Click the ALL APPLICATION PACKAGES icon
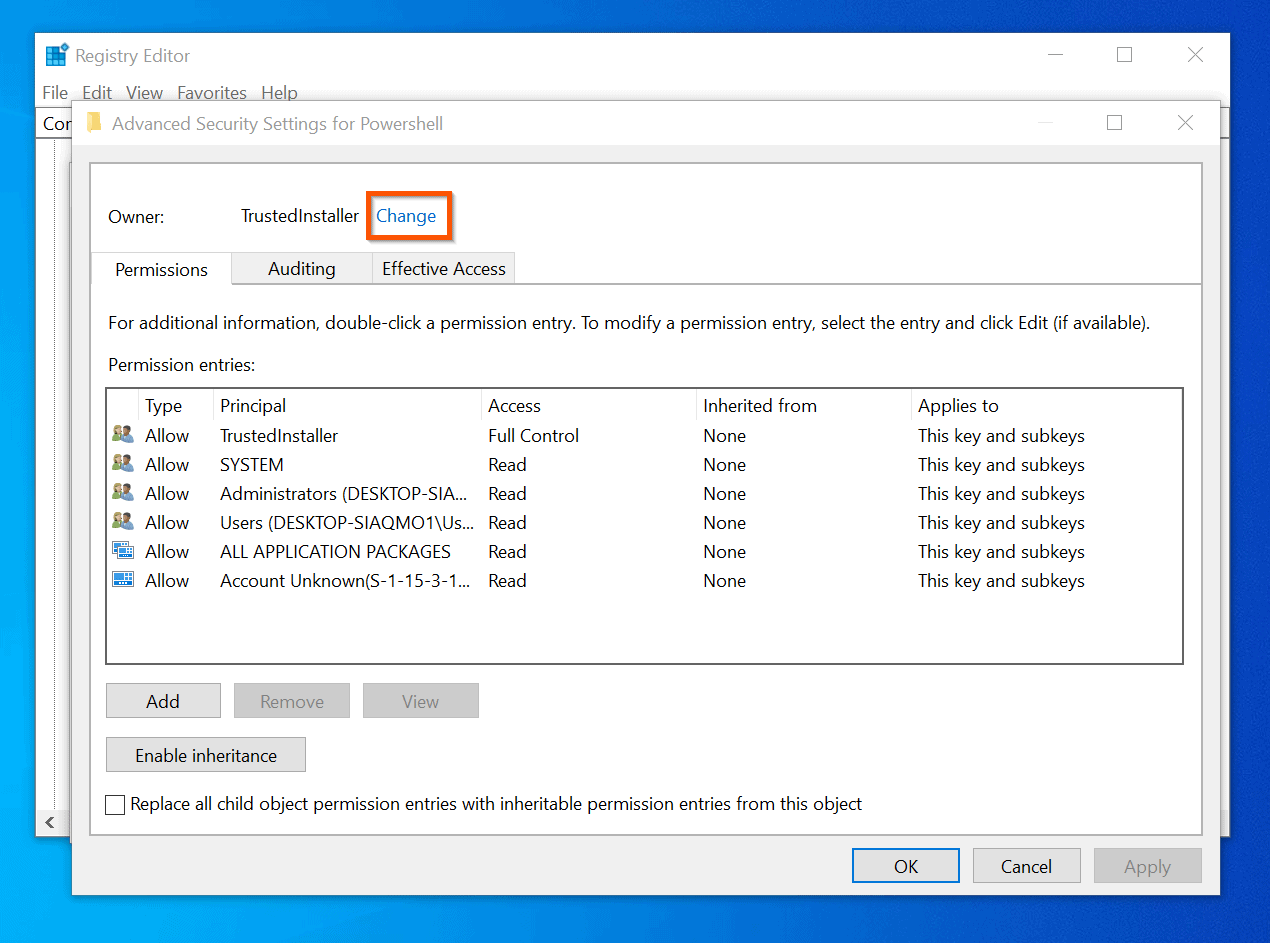Viewport: 1270px width, 943px height. click(x=123, y=551)
